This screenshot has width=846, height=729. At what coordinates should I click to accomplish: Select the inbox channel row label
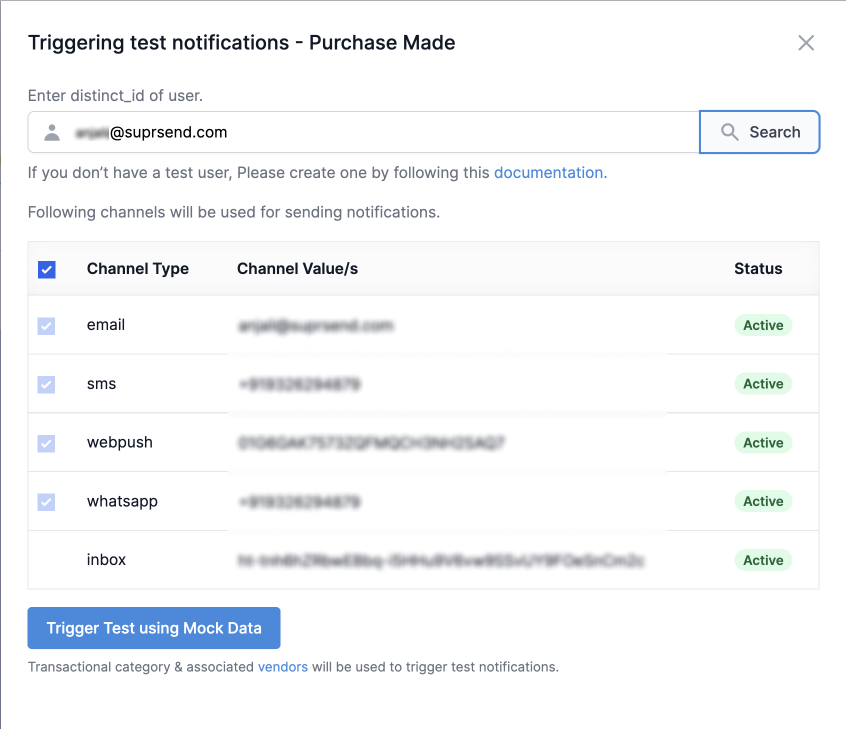[107, 560]
